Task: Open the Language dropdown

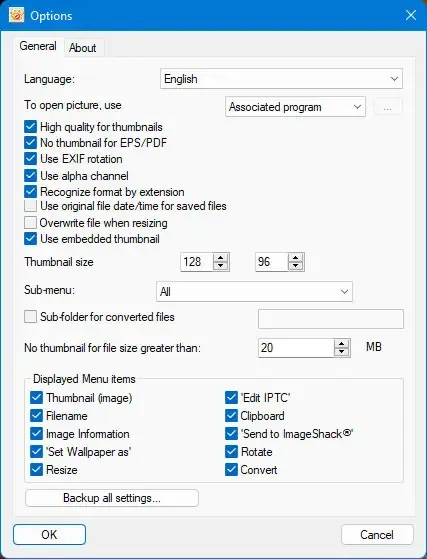Action: [281, 79]
